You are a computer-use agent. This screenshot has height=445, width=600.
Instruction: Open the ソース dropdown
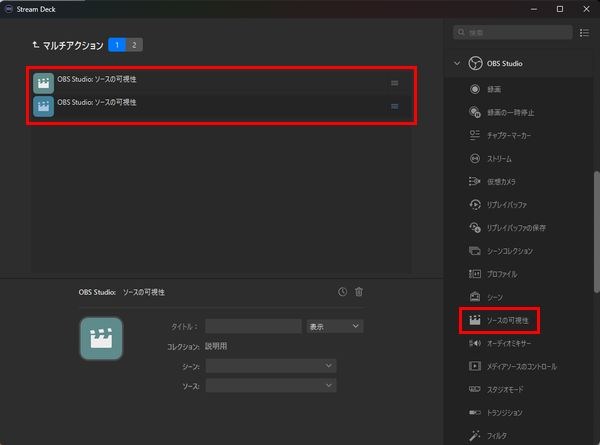(x=271, y=386)
